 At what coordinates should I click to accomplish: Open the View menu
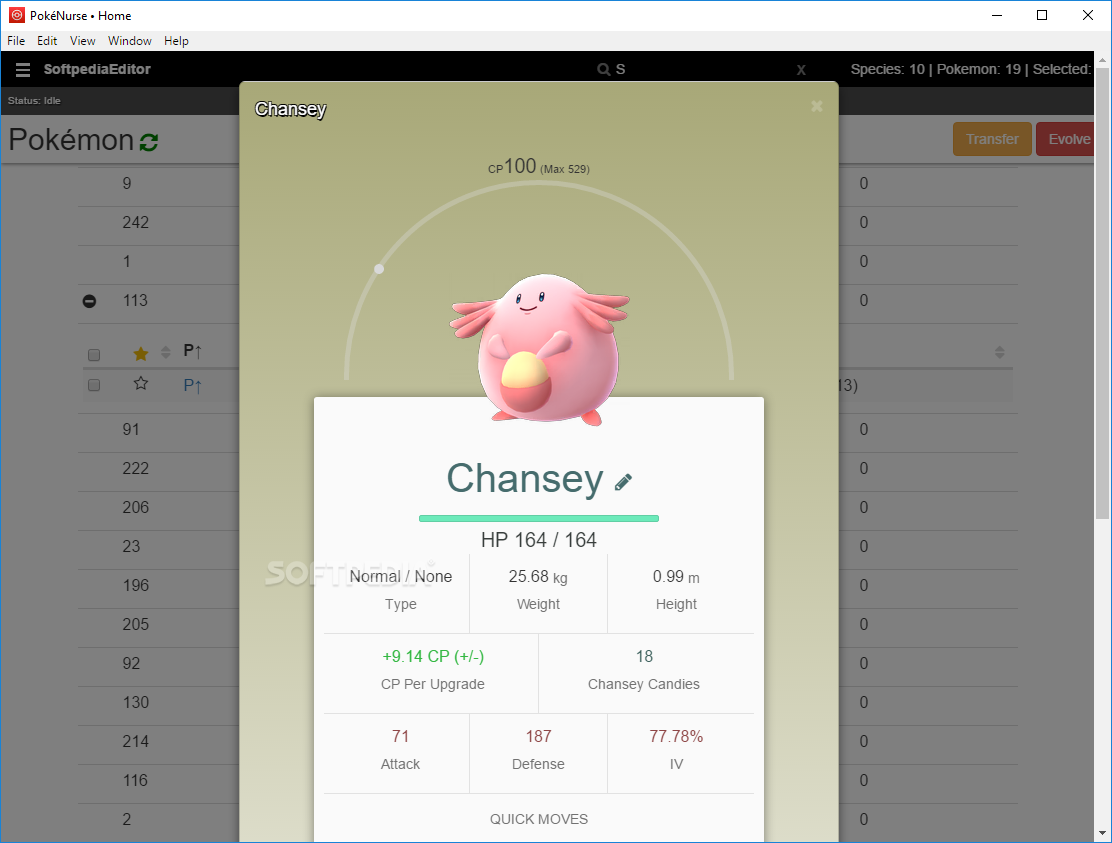click(x=82, y=41)
